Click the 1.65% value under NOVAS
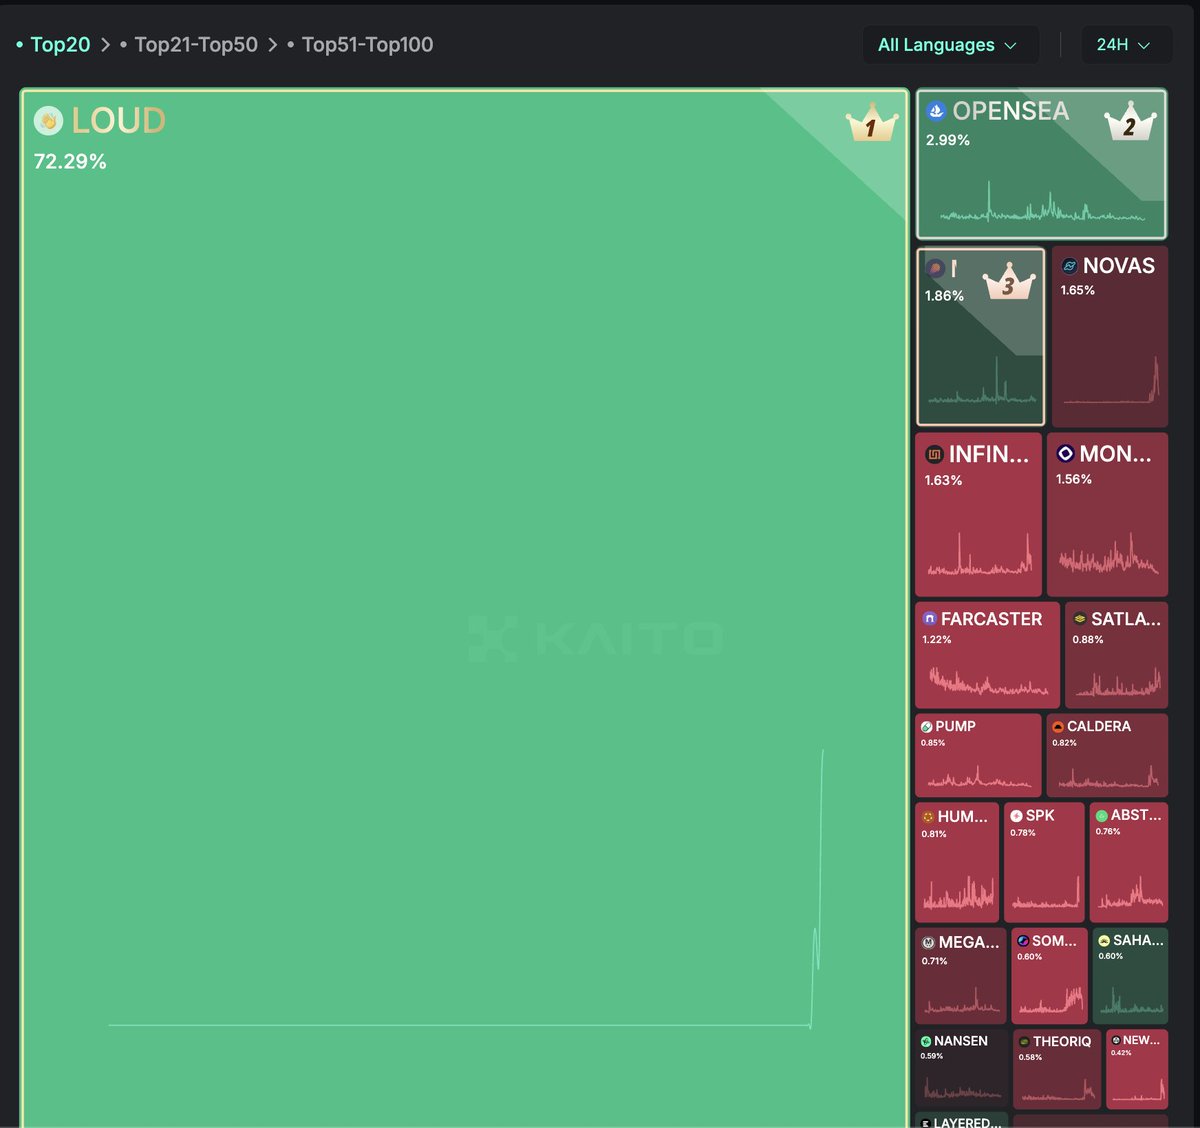This screenshot has width=1200, height=1128. click(1078, 290)
